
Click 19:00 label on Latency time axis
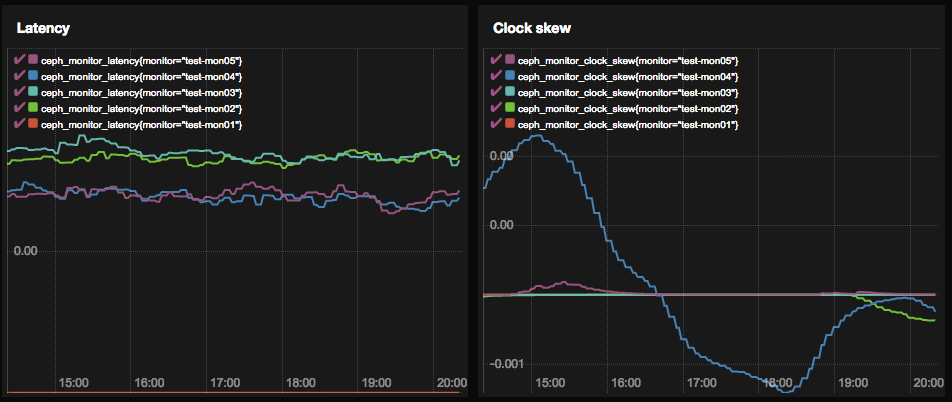coord(376,383)
